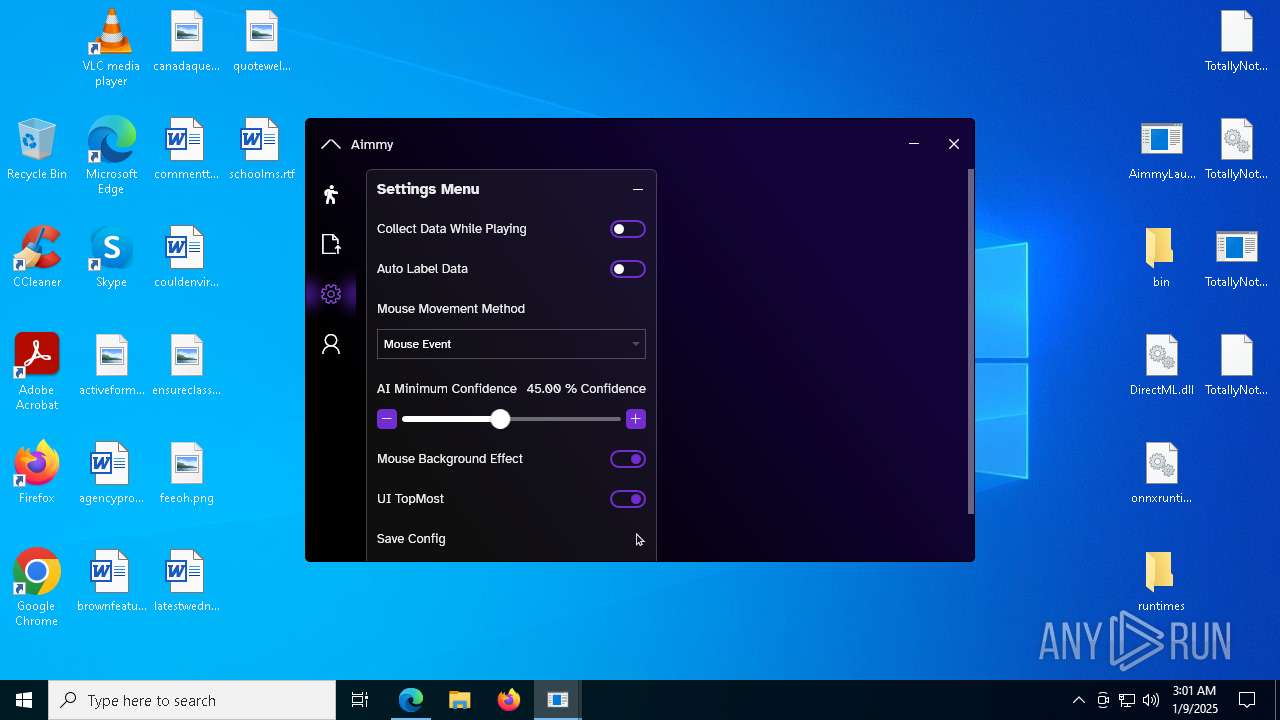The width and height of the screenshot is (1280, 720).
Task: Select canadaque... image file on desktop
Action: (186, 40)
